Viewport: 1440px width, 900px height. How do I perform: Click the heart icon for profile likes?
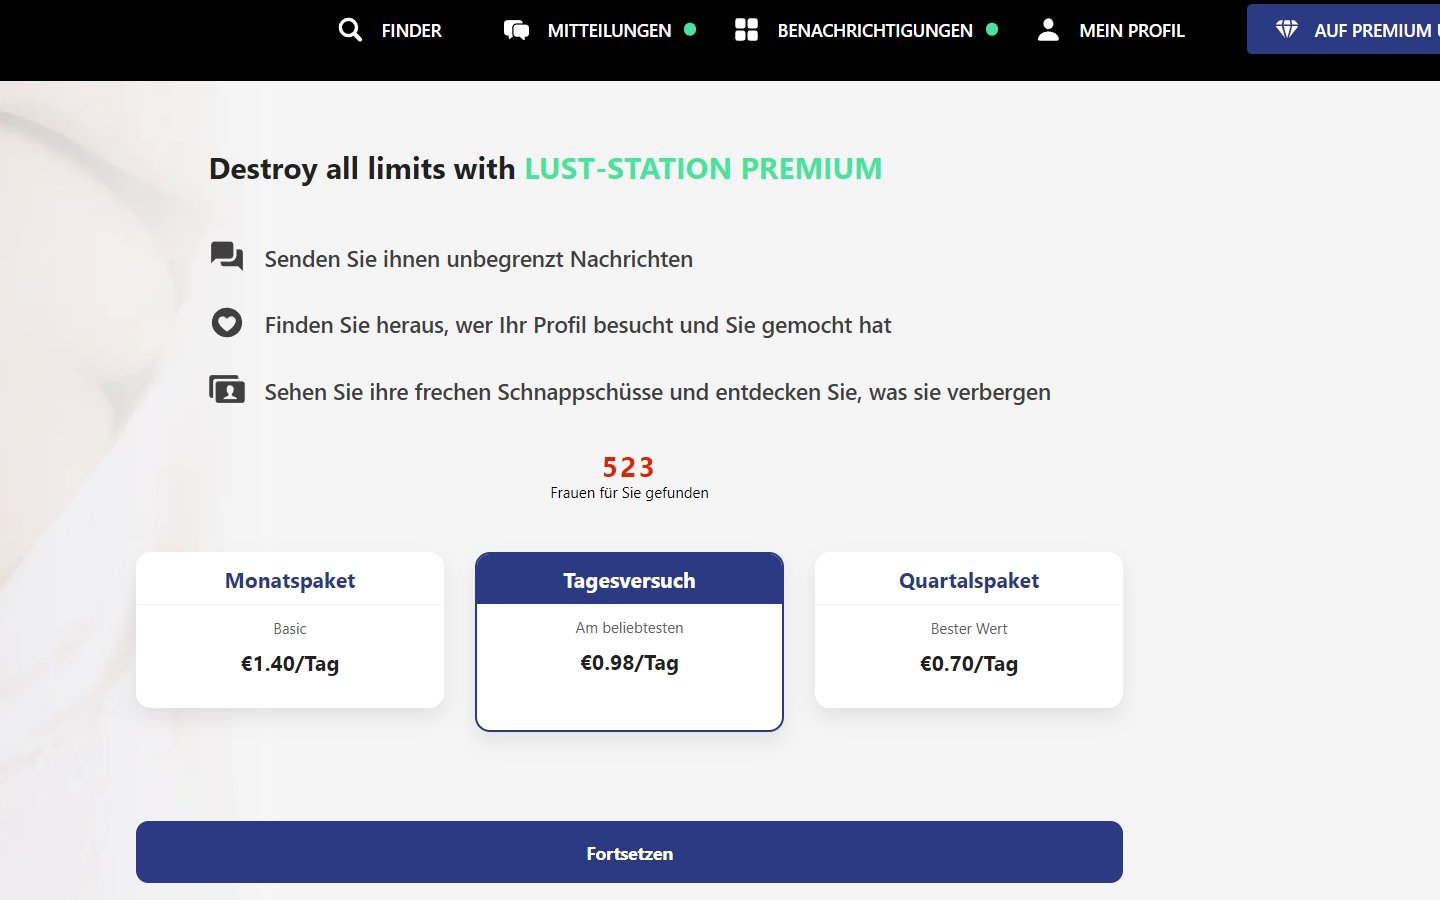pyautogui.click(x=227, y=323)
